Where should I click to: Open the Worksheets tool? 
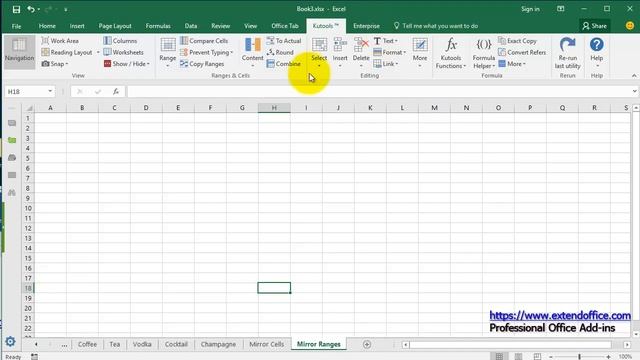[x=123, y=52]
